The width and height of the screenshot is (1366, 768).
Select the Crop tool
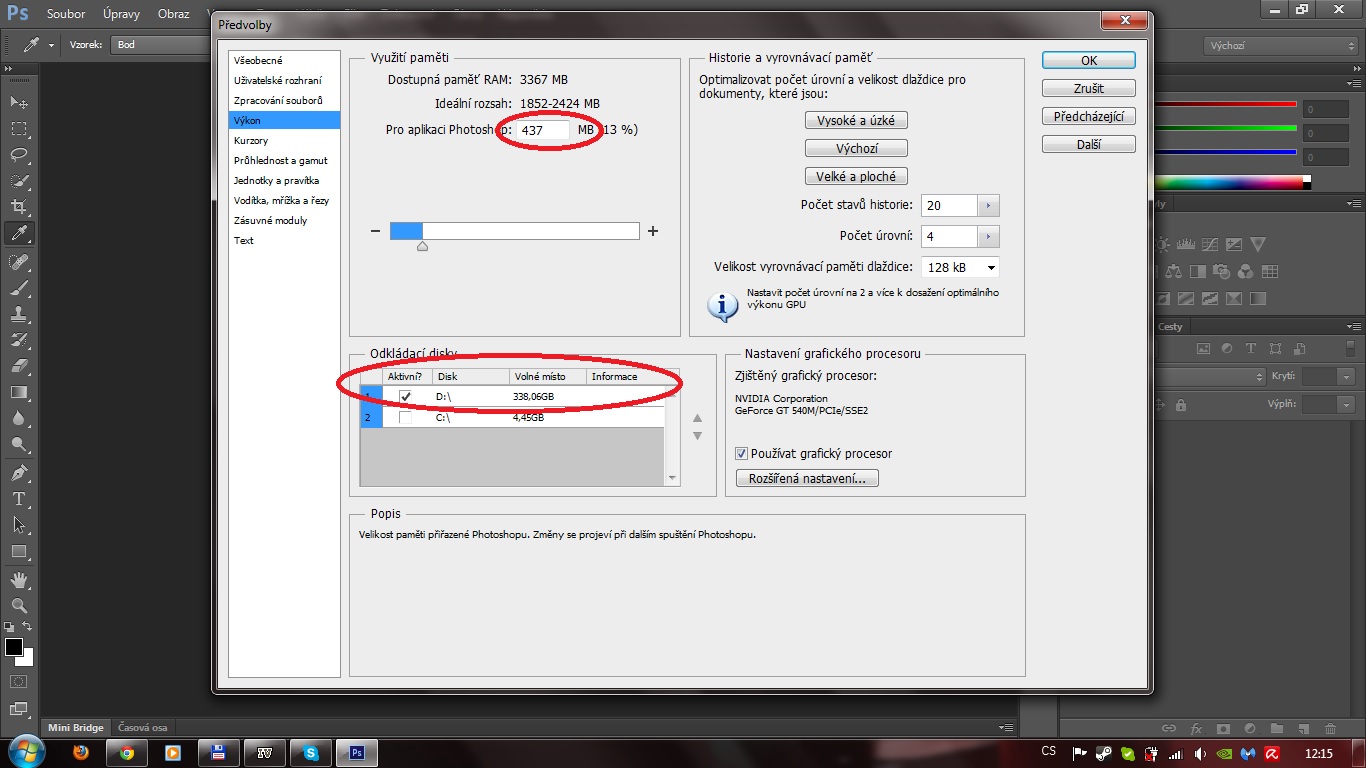[19, 207]
